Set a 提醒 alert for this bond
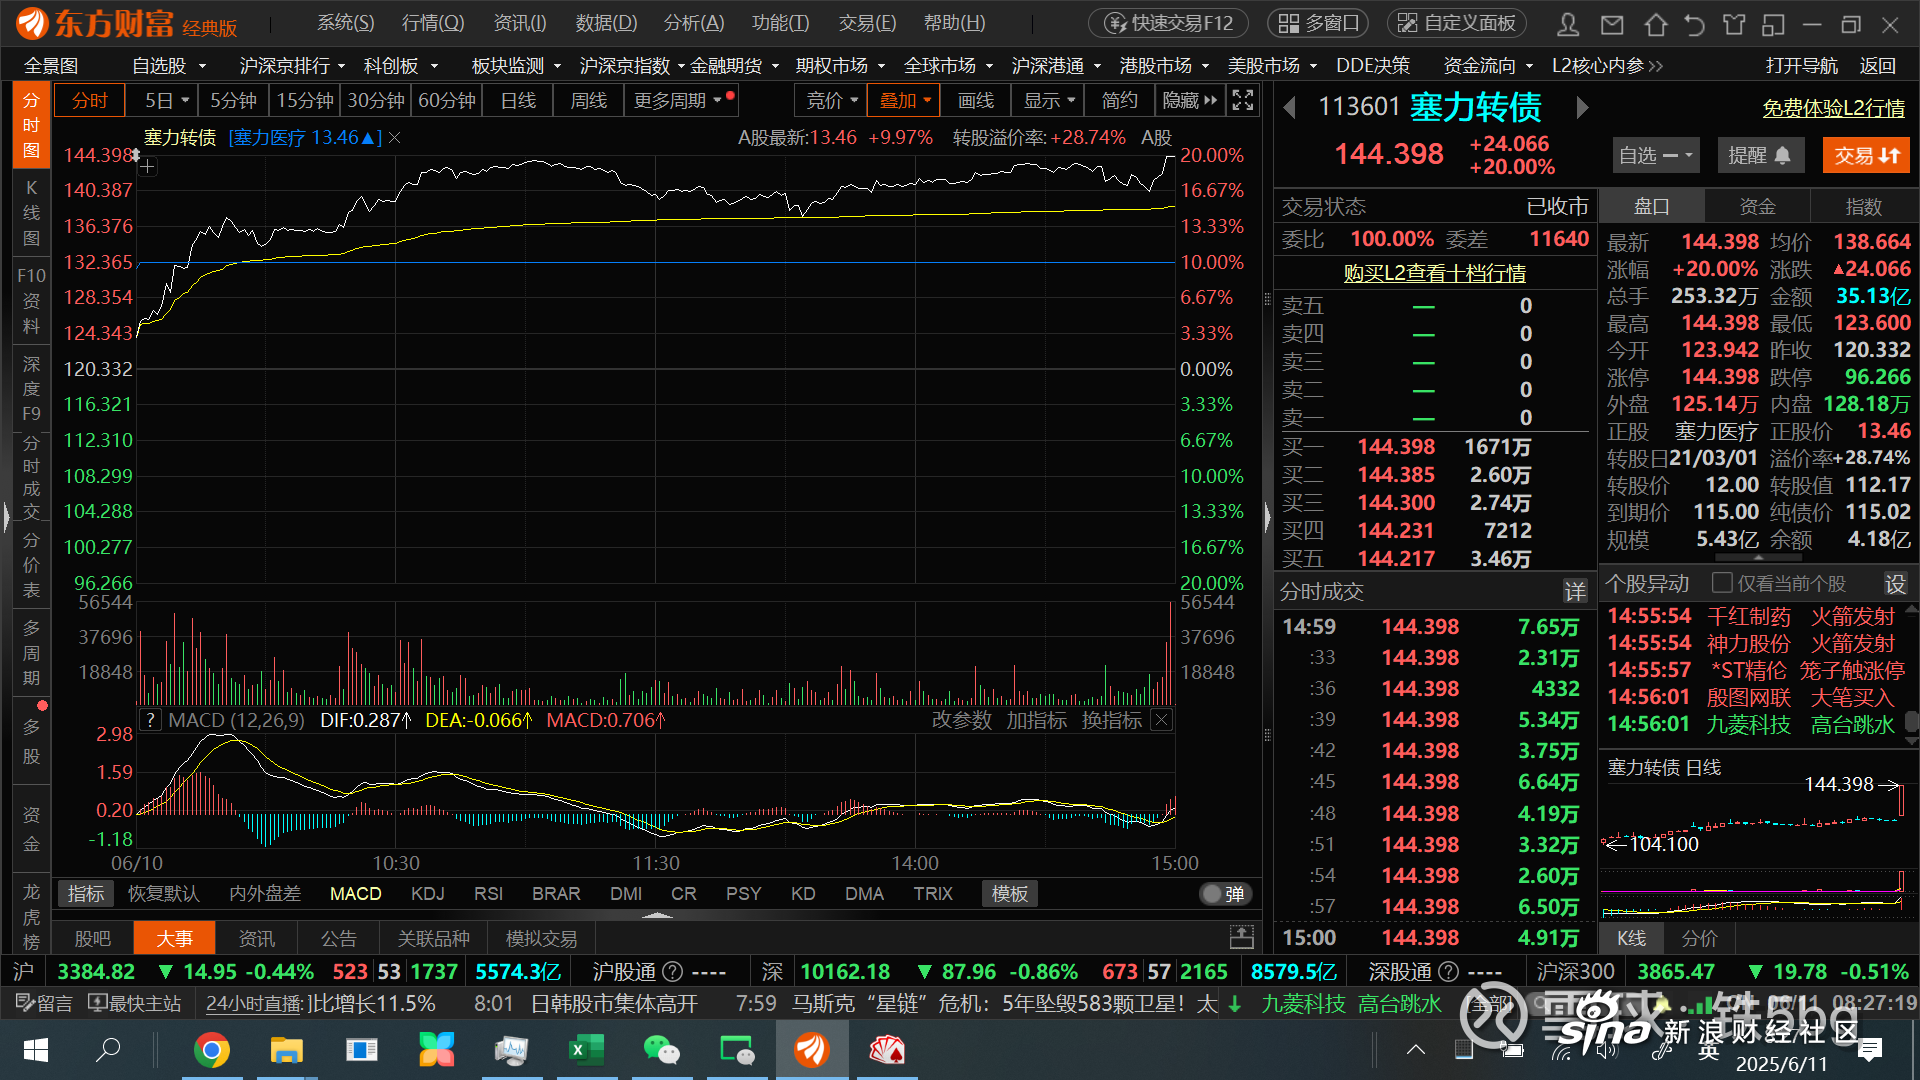Image resolution: width=1920 pixels, height=1080 pixels. click(x=1760, y=155)
